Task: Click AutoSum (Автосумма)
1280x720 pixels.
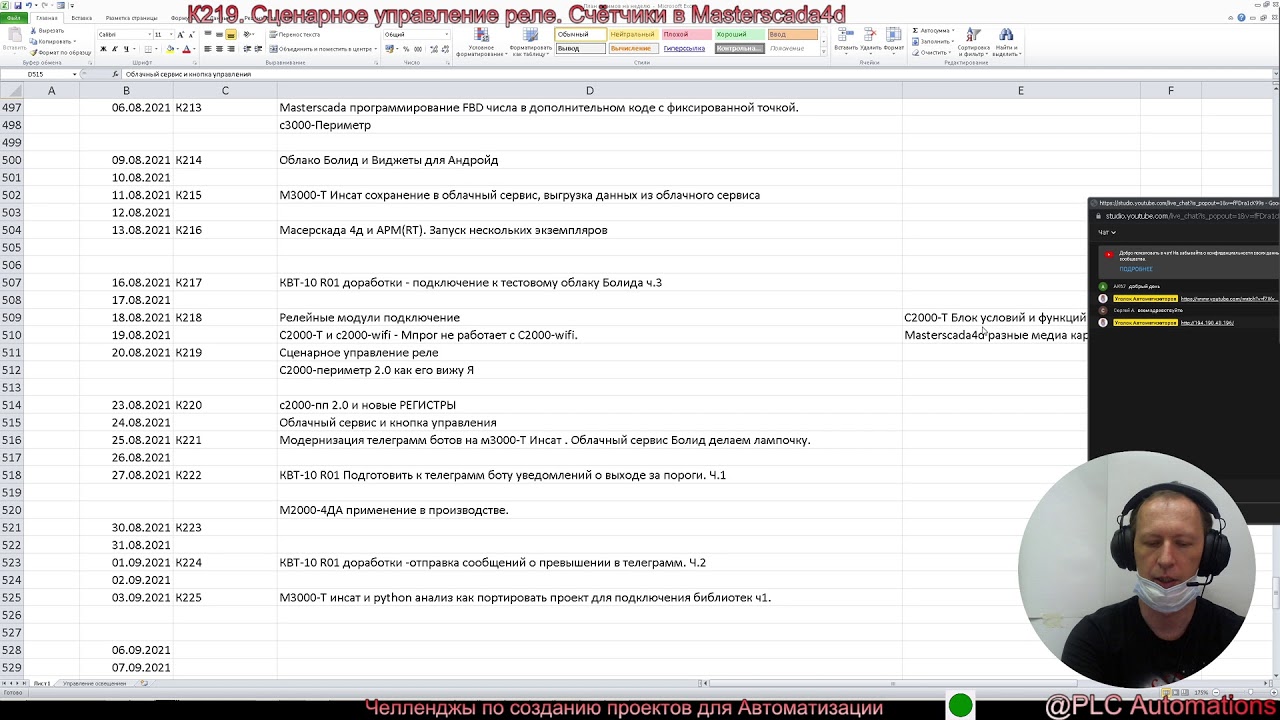Action: coord(932,31)
